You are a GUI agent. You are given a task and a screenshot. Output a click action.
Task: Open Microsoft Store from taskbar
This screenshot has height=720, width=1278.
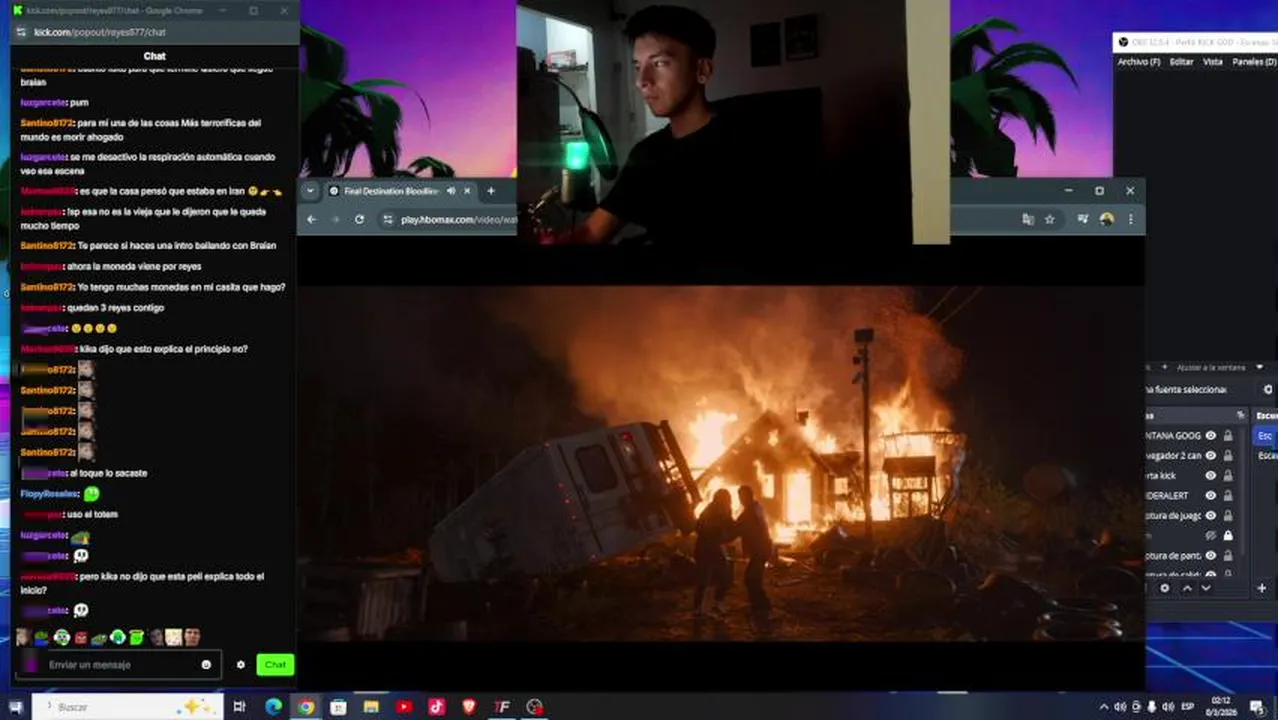(x=338, y=707)
